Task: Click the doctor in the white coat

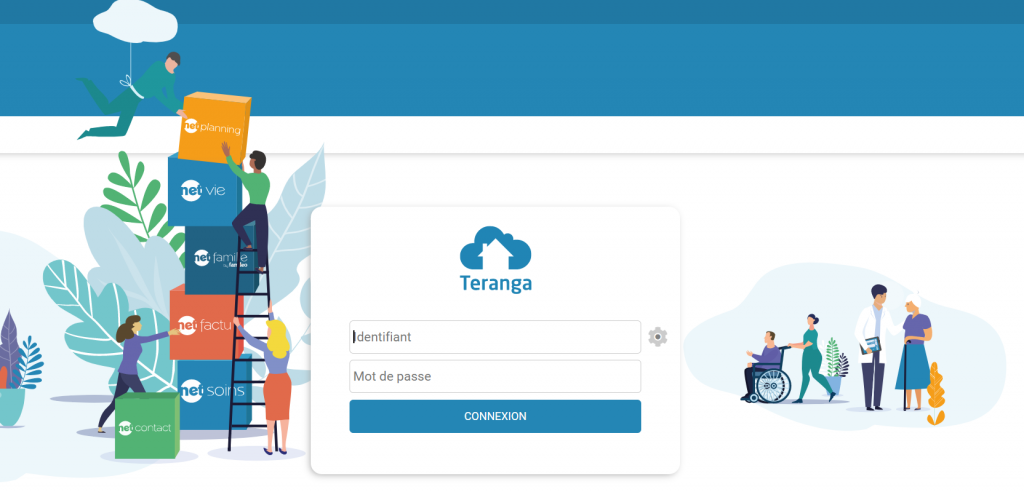Action: (873, 345)
